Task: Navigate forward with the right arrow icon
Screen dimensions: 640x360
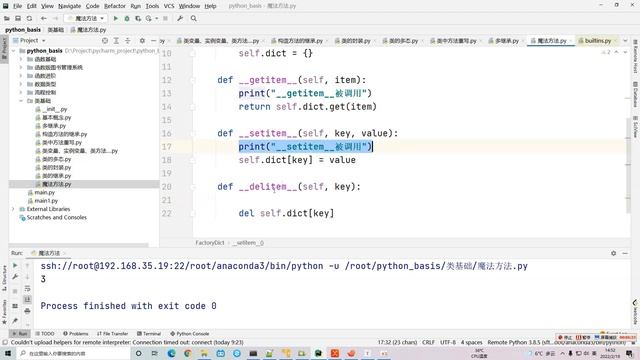Action: pyautogui.click(x=56, y=18)
